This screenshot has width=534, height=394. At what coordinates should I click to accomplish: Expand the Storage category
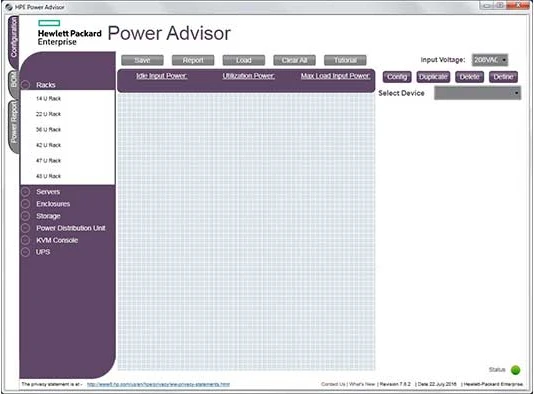(26, 216)
